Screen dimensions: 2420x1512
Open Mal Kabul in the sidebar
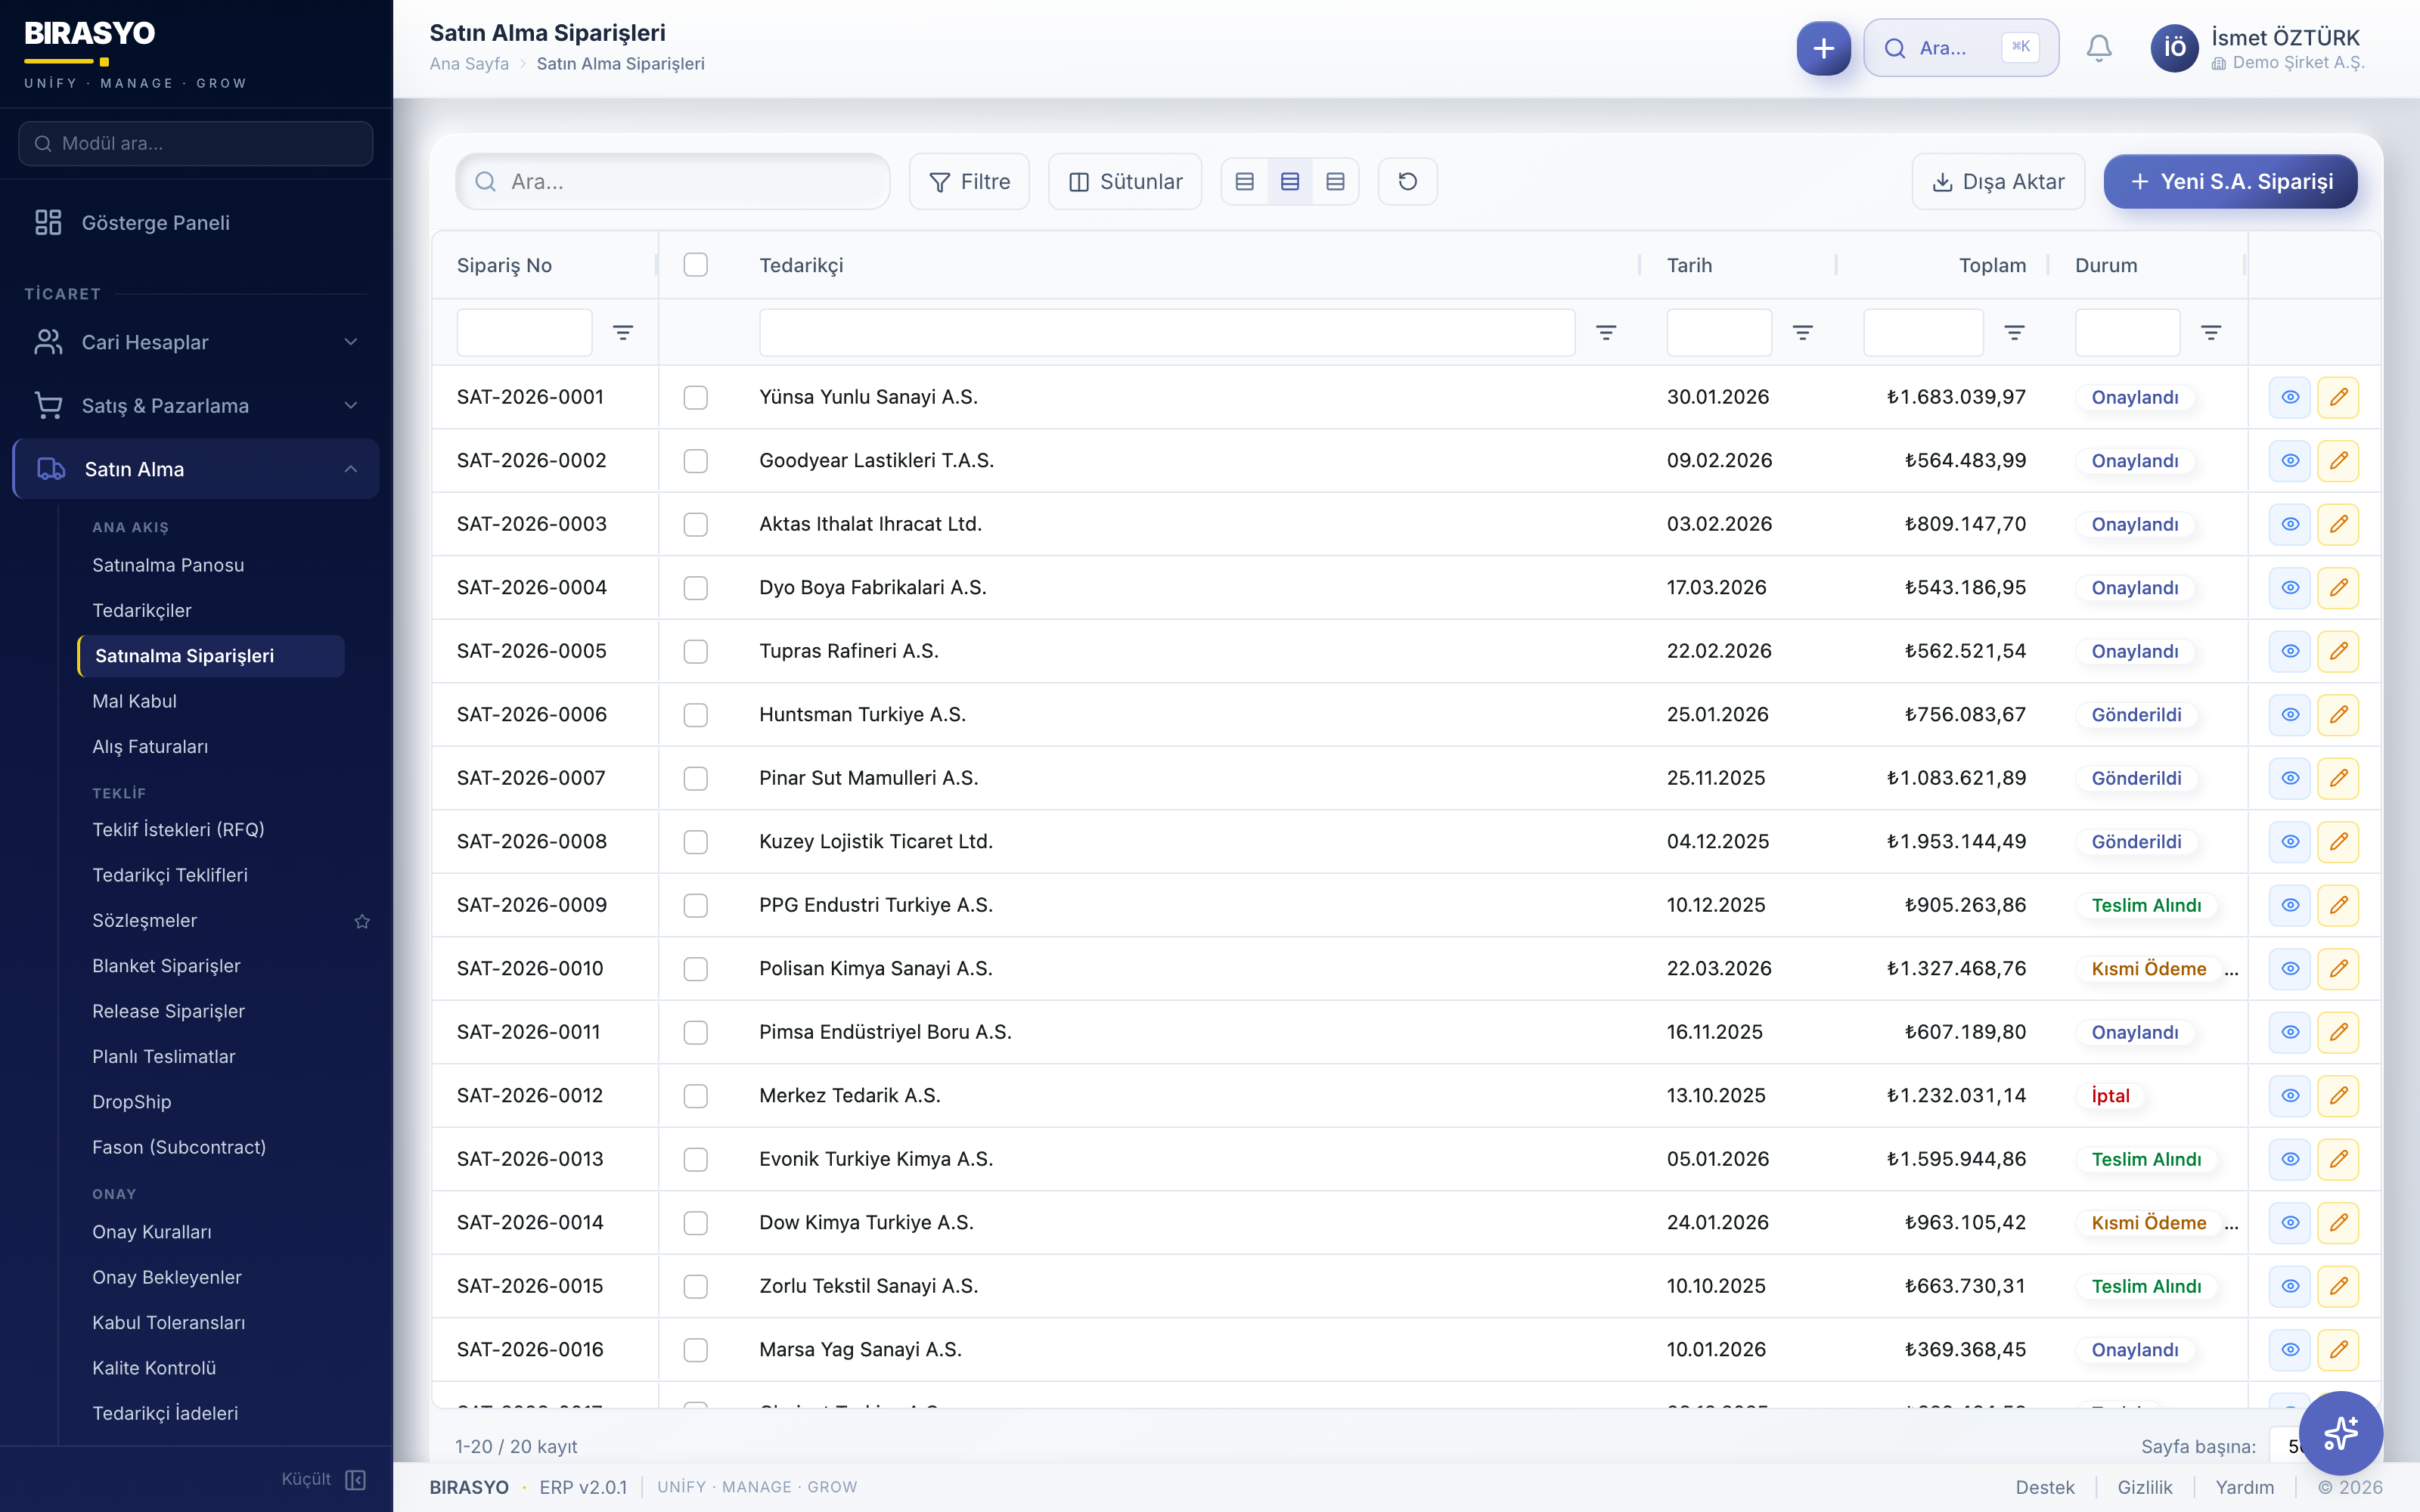[x=134, y=701]
